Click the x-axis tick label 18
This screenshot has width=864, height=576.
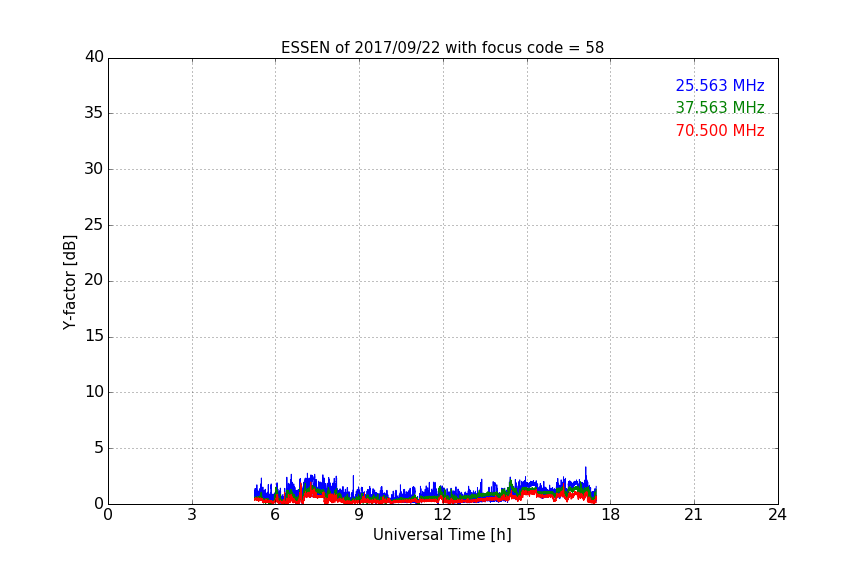tap(610, 515)
